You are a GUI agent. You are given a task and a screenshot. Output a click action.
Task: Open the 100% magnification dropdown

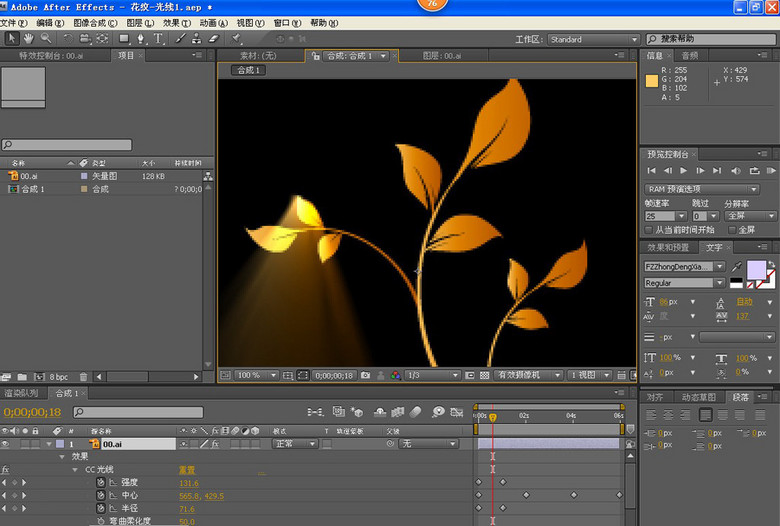255,375
